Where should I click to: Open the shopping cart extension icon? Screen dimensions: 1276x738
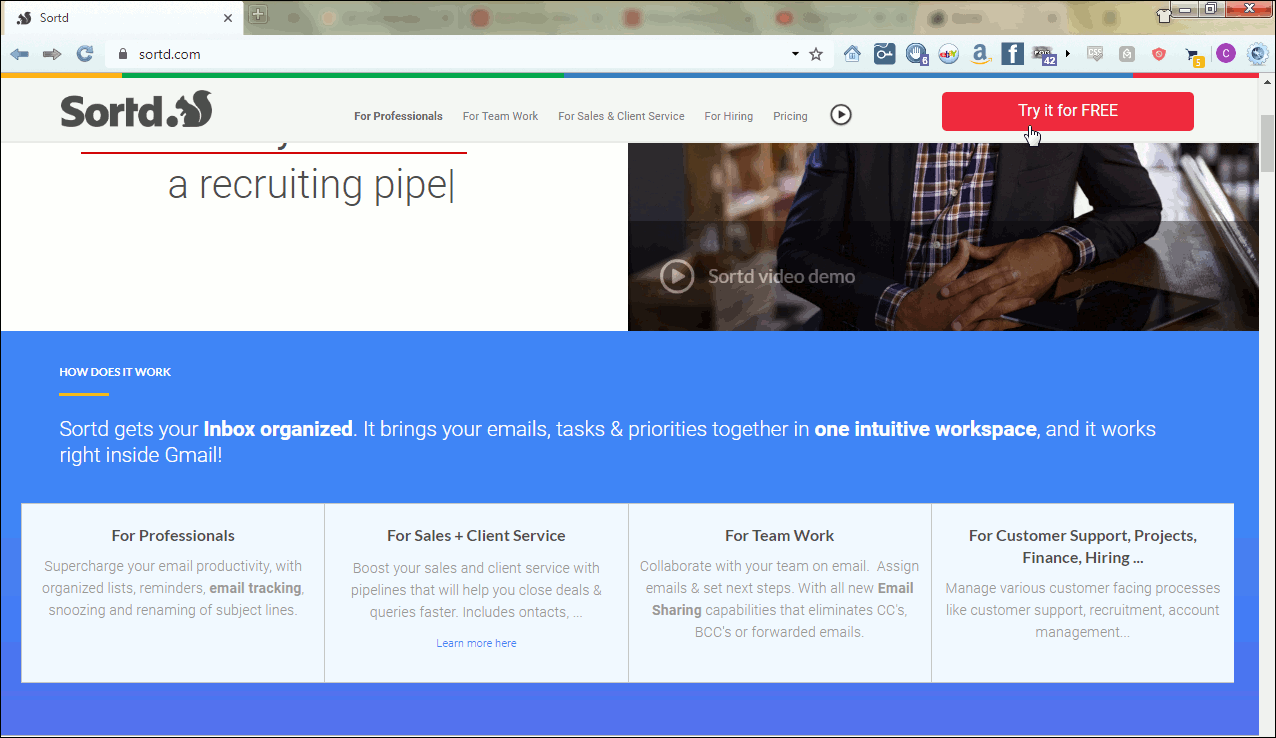[1193, 56]
